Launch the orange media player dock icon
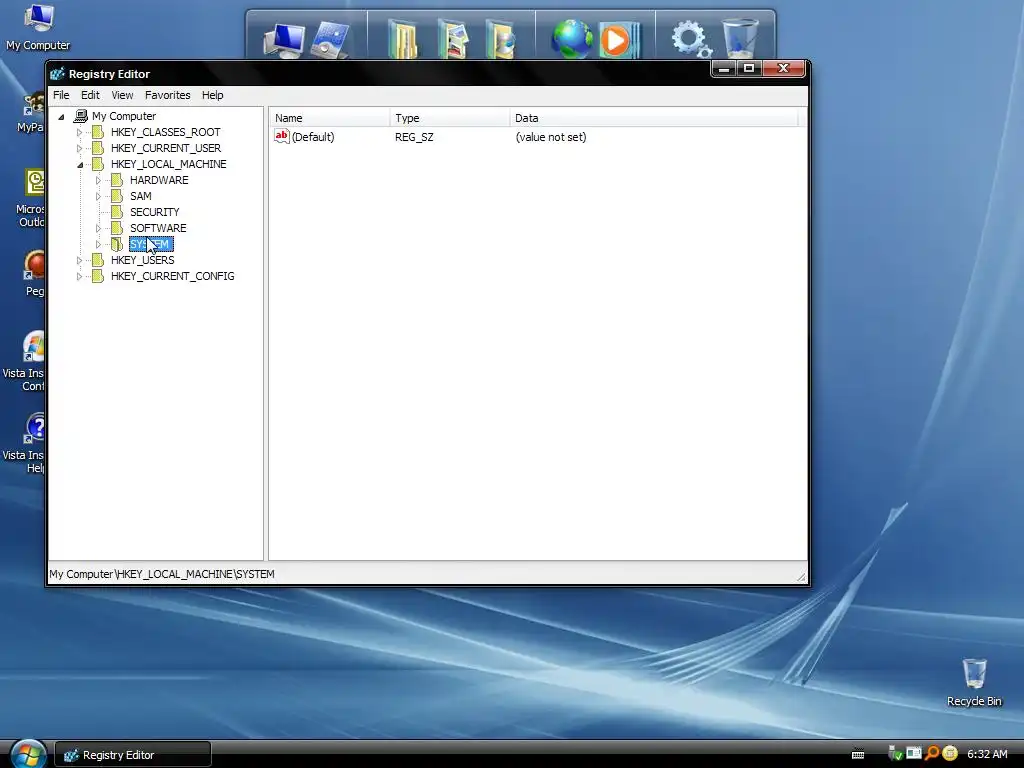1024x768 pixels. click(x=618, y=40)
